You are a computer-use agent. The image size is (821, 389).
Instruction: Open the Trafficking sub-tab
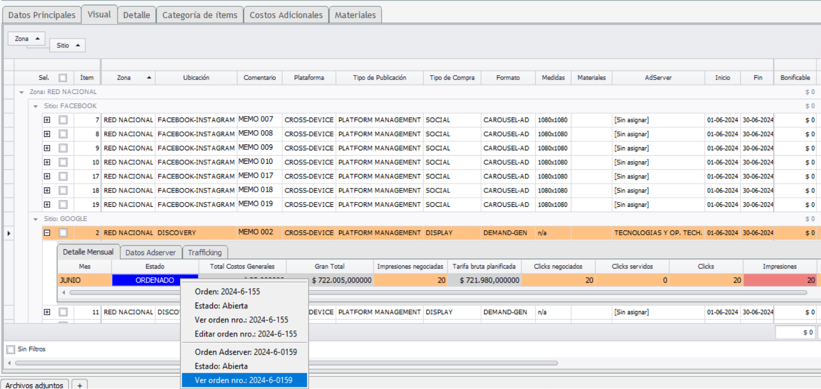click(x=205, y=252)
